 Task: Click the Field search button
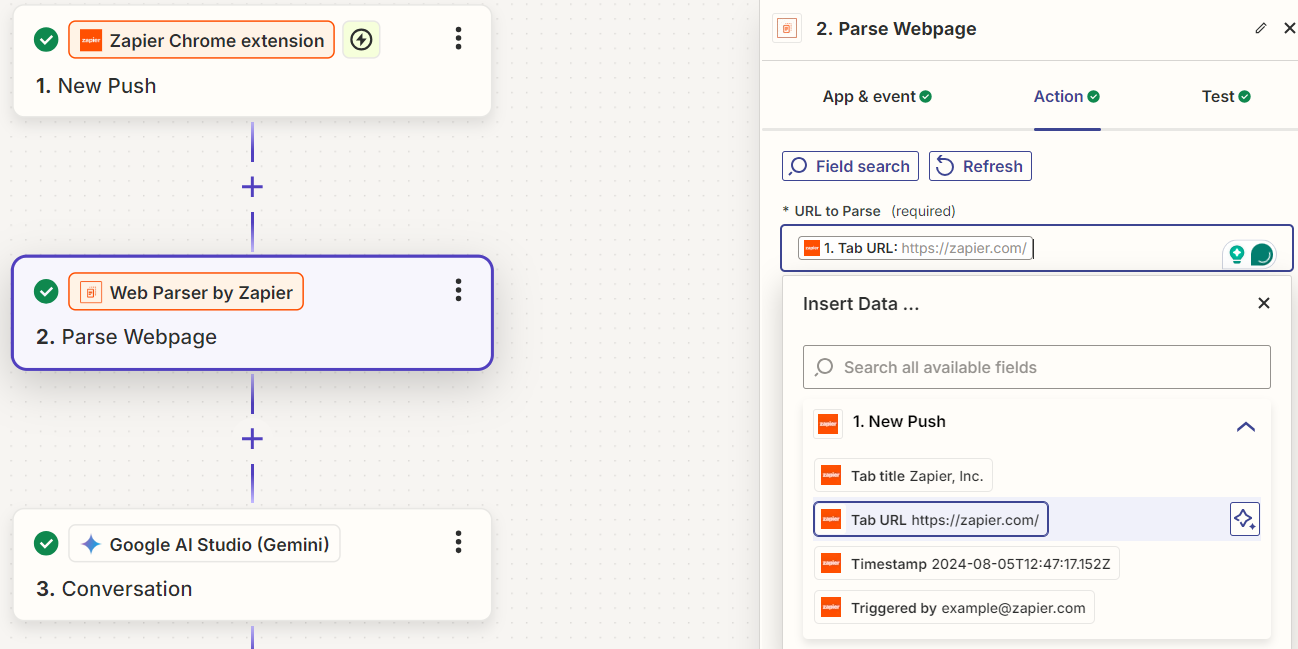pos(851,166)
